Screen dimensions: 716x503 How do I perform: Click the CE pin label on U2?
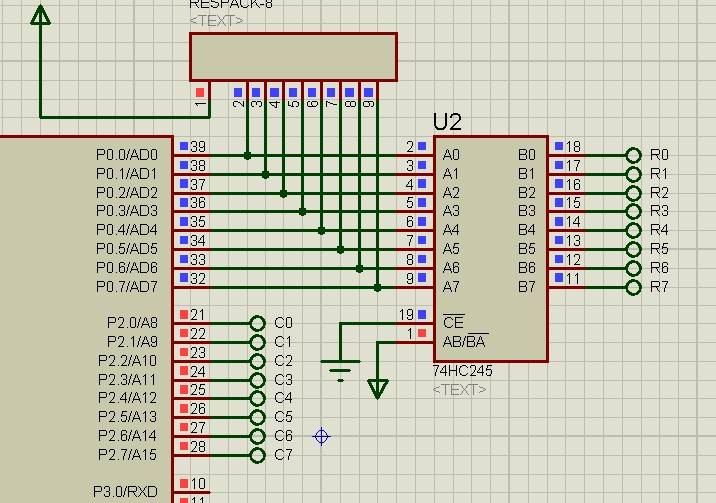pyautogui.click(x=453, y=322)
